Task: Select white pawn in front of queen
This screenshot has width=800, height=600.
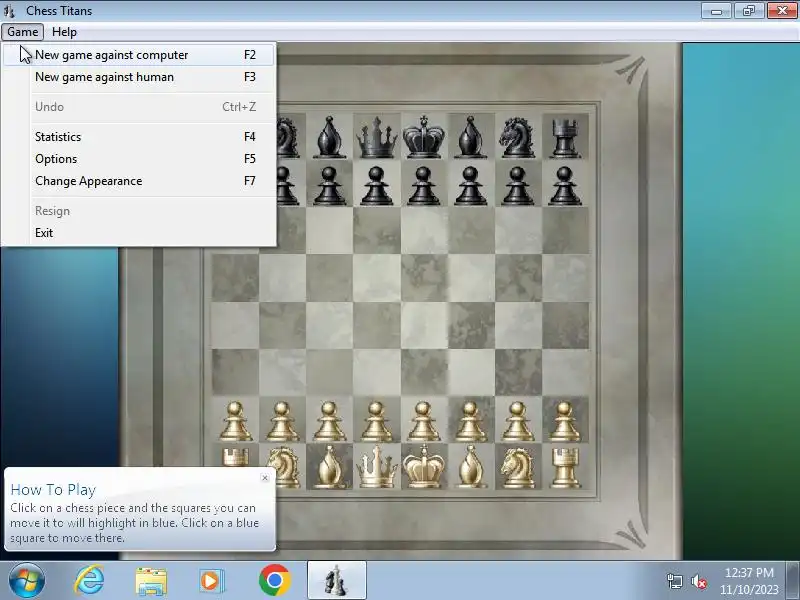Action: [377, 421]
